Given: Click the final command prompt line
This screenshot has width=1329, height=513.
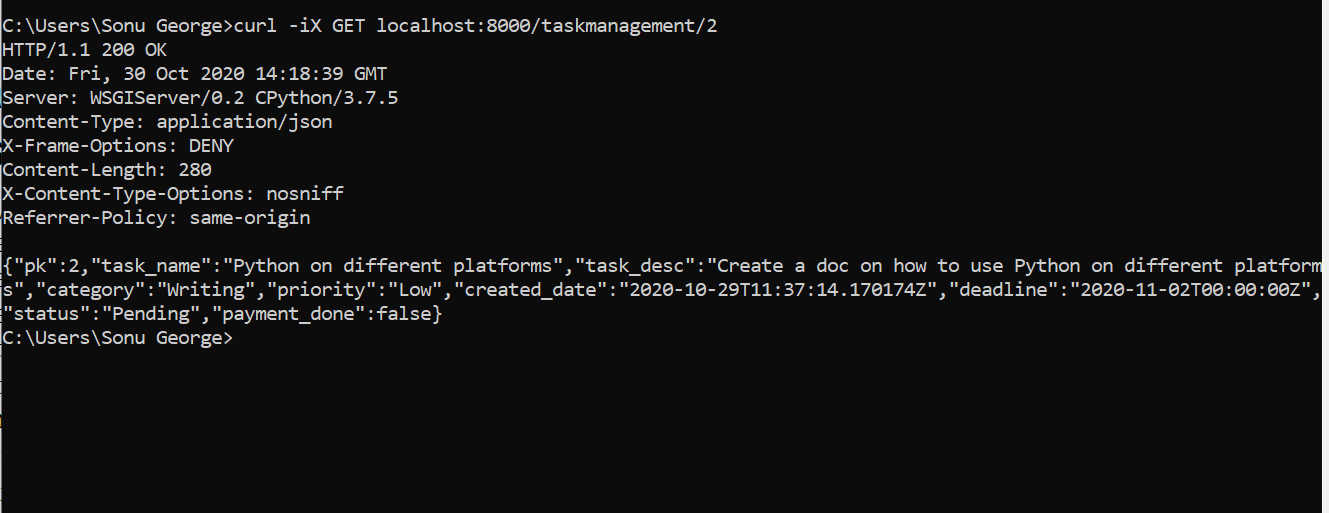Looking at the screenshot, I should tap(117, 338).
